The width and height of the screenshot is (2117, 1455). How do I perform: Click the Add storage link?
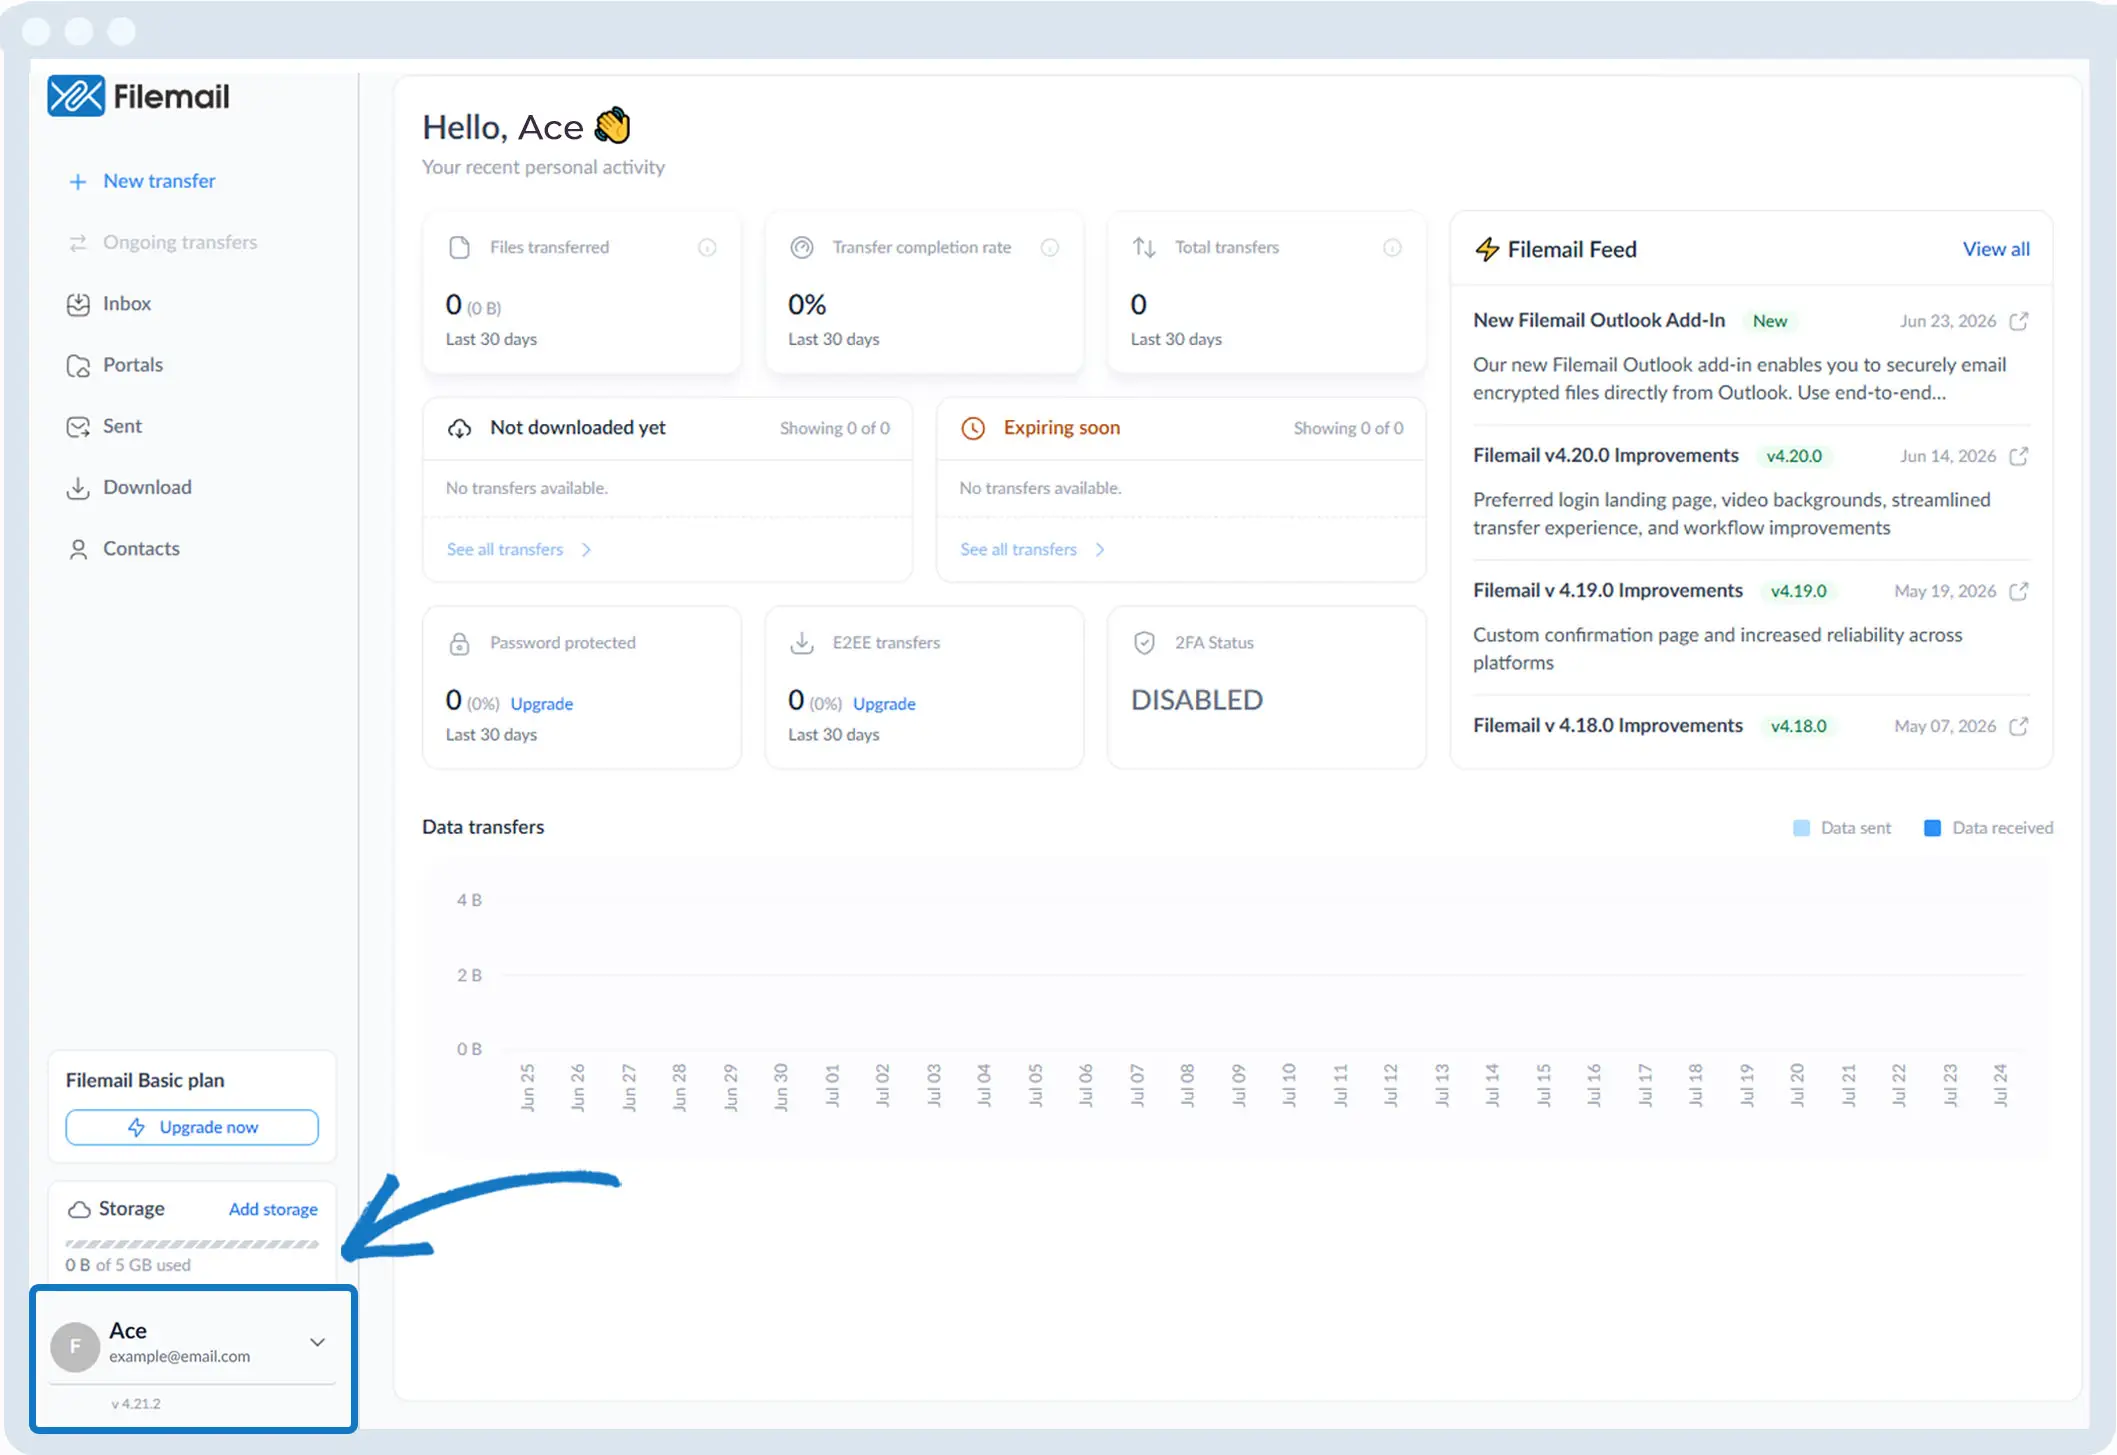273,1209
